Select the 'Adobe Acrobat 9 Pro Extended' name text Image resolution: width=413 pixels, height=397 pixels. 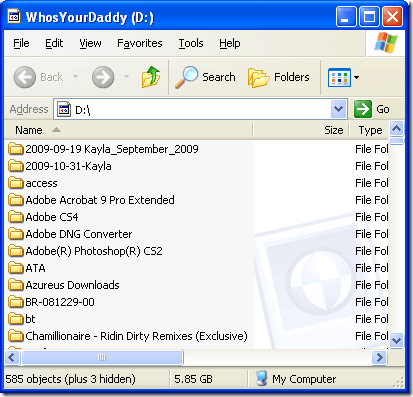[100, 200]
